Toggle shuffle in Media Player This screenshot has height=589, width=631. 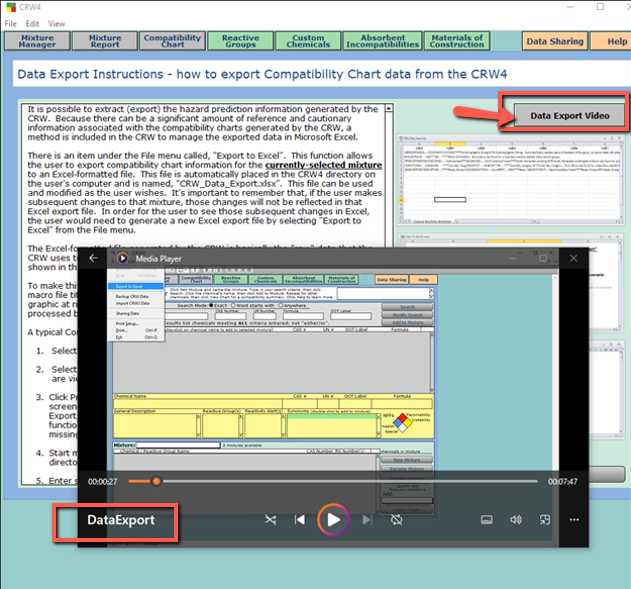pyautogui.click(x=270, y=520)
